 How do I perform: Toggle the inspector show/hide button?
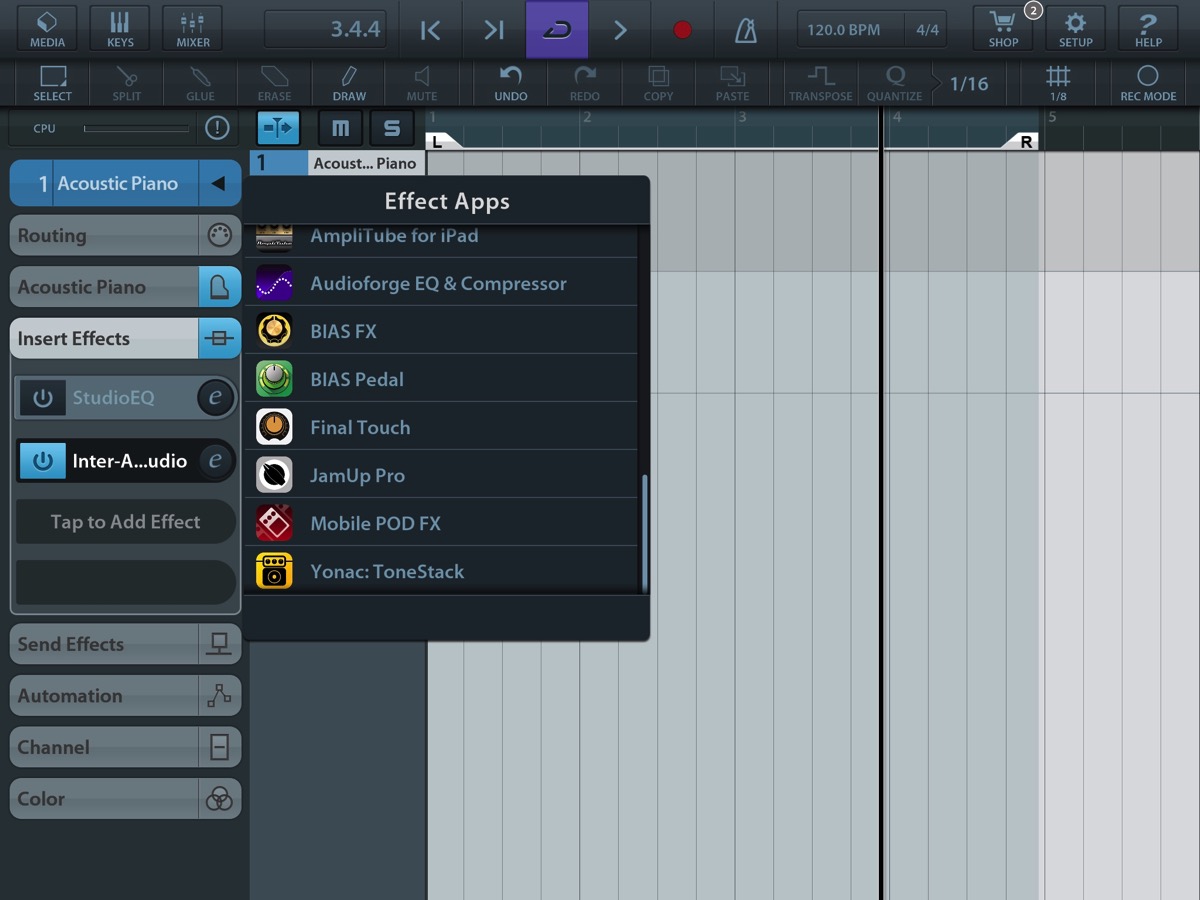click(x=278, y=128)
